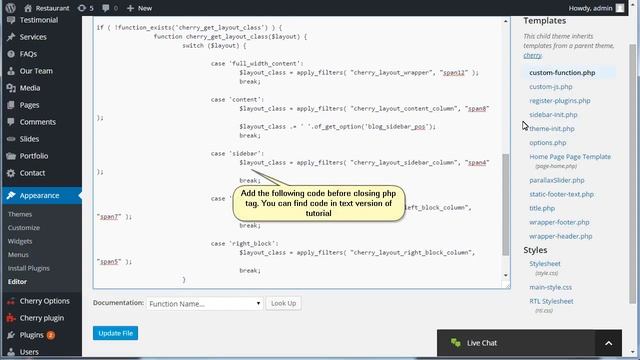Click the Comments bubble icon in sidebar
The width and height of the screenshot is (640, 360).
pyautogui.click(x=11, y=122)
